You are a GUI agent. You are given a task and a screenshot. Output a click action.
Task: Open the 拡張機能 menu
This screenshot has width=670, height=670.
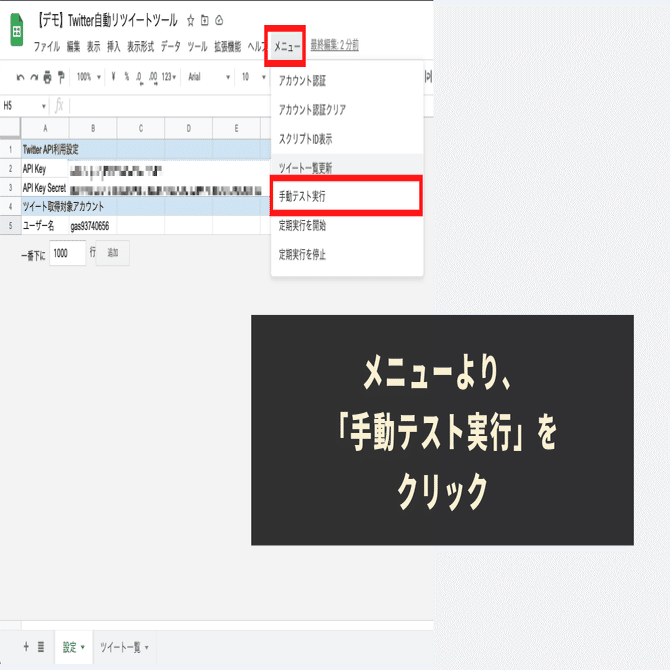click(x=228, y=46)
